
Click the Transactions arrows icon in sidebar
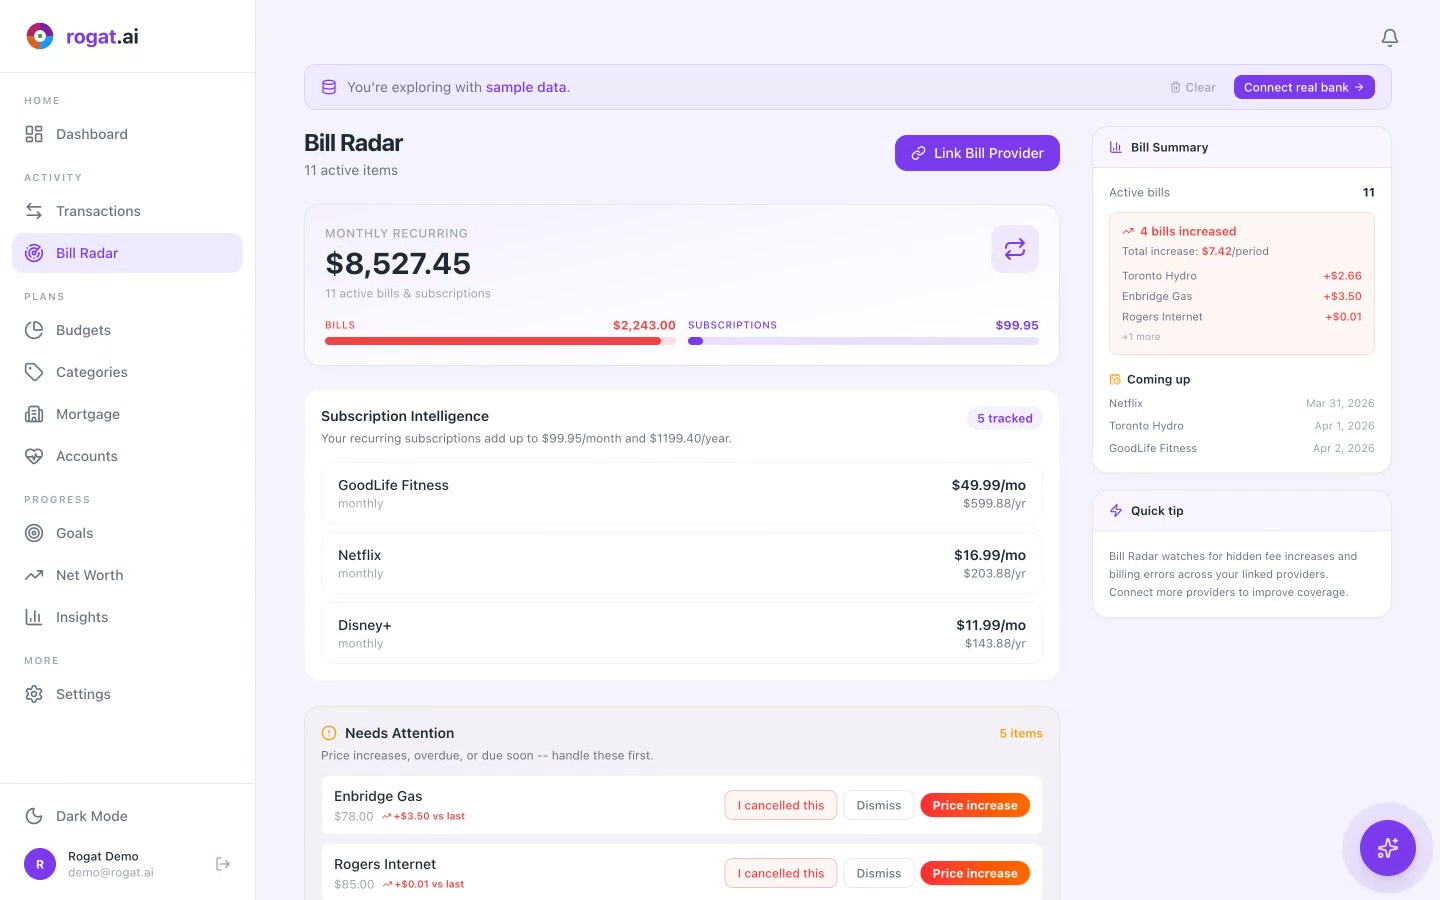34,211
